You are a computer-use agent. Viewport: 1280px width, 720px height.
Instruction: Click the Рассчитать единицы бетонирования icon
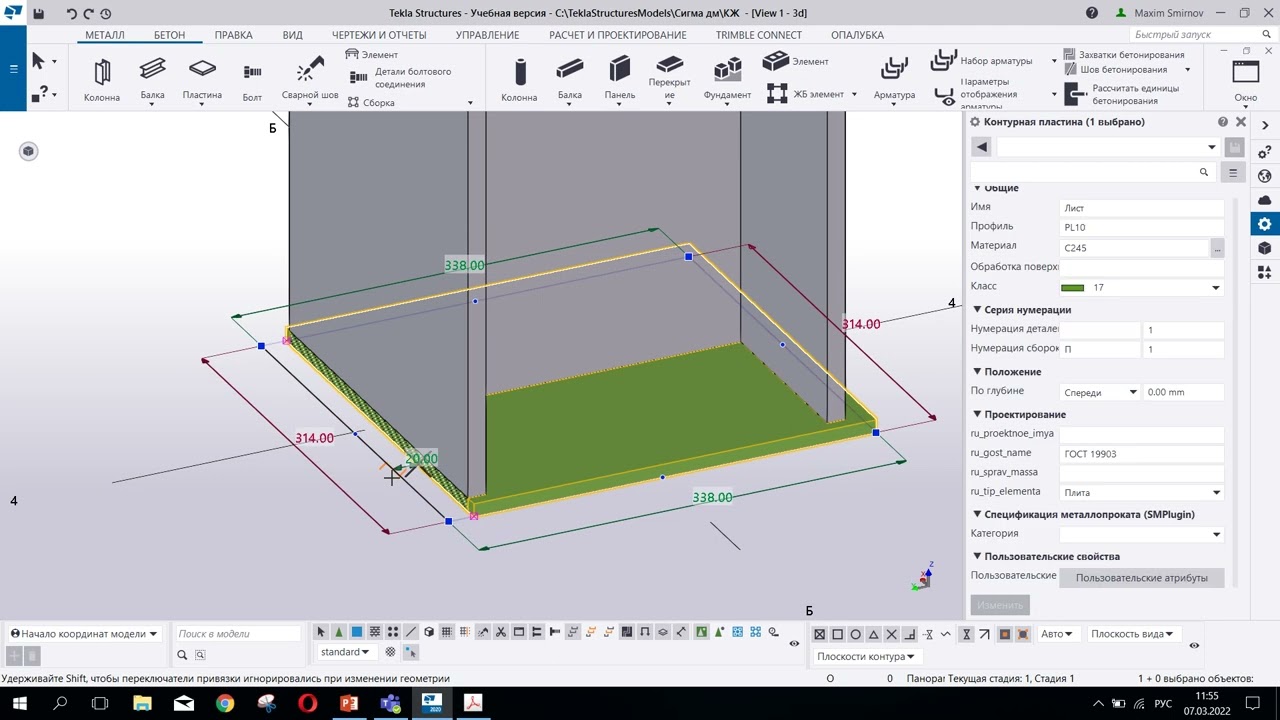click(x=1076, y=94)
